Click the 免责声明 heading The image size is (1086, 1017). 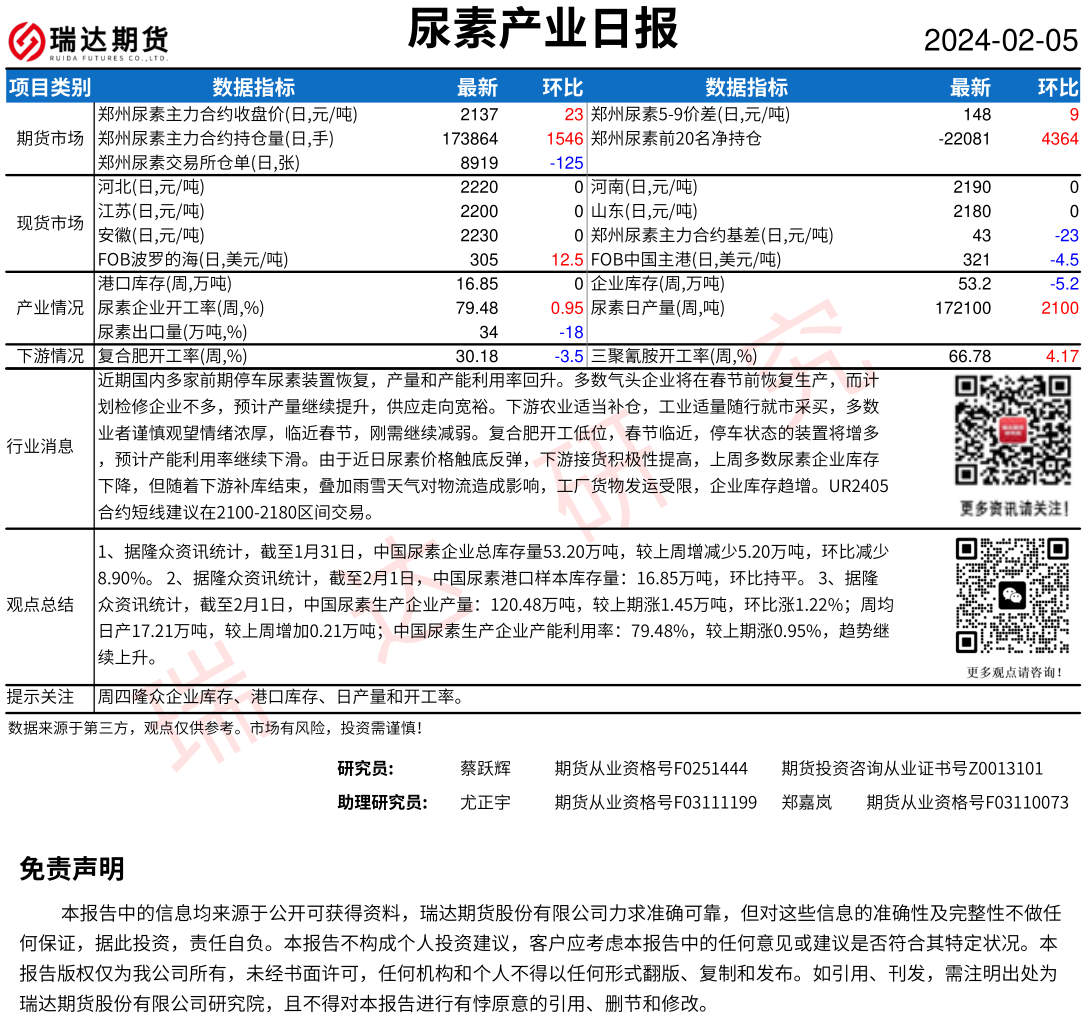pyautogui.click(x=72, y=868)
